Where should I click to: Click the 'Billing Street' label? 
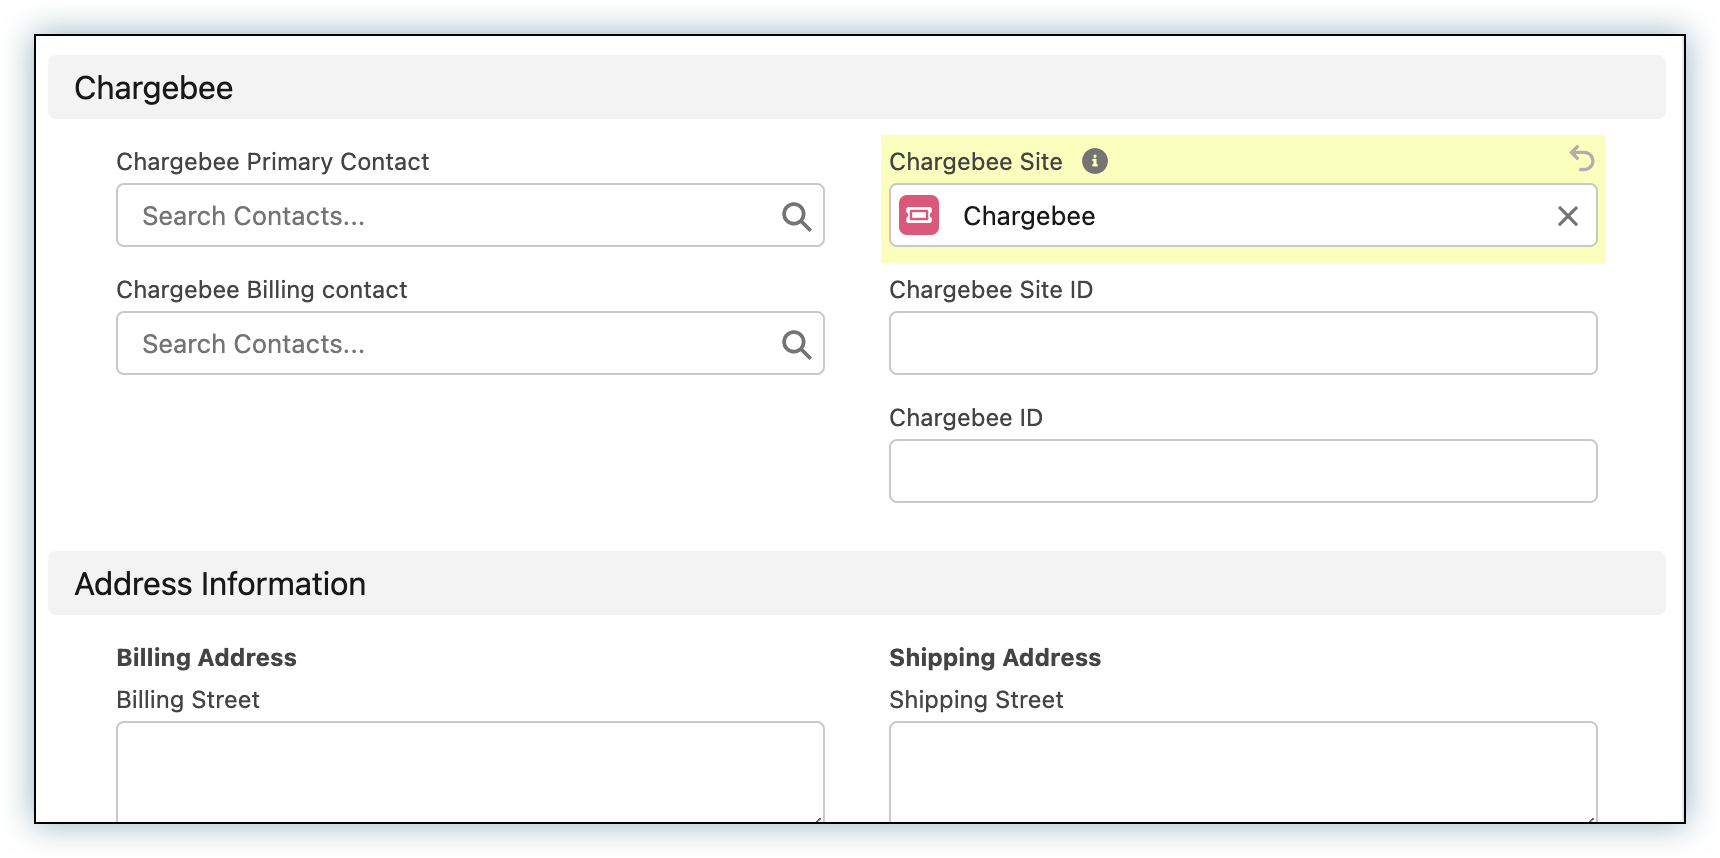coord(188,700)
